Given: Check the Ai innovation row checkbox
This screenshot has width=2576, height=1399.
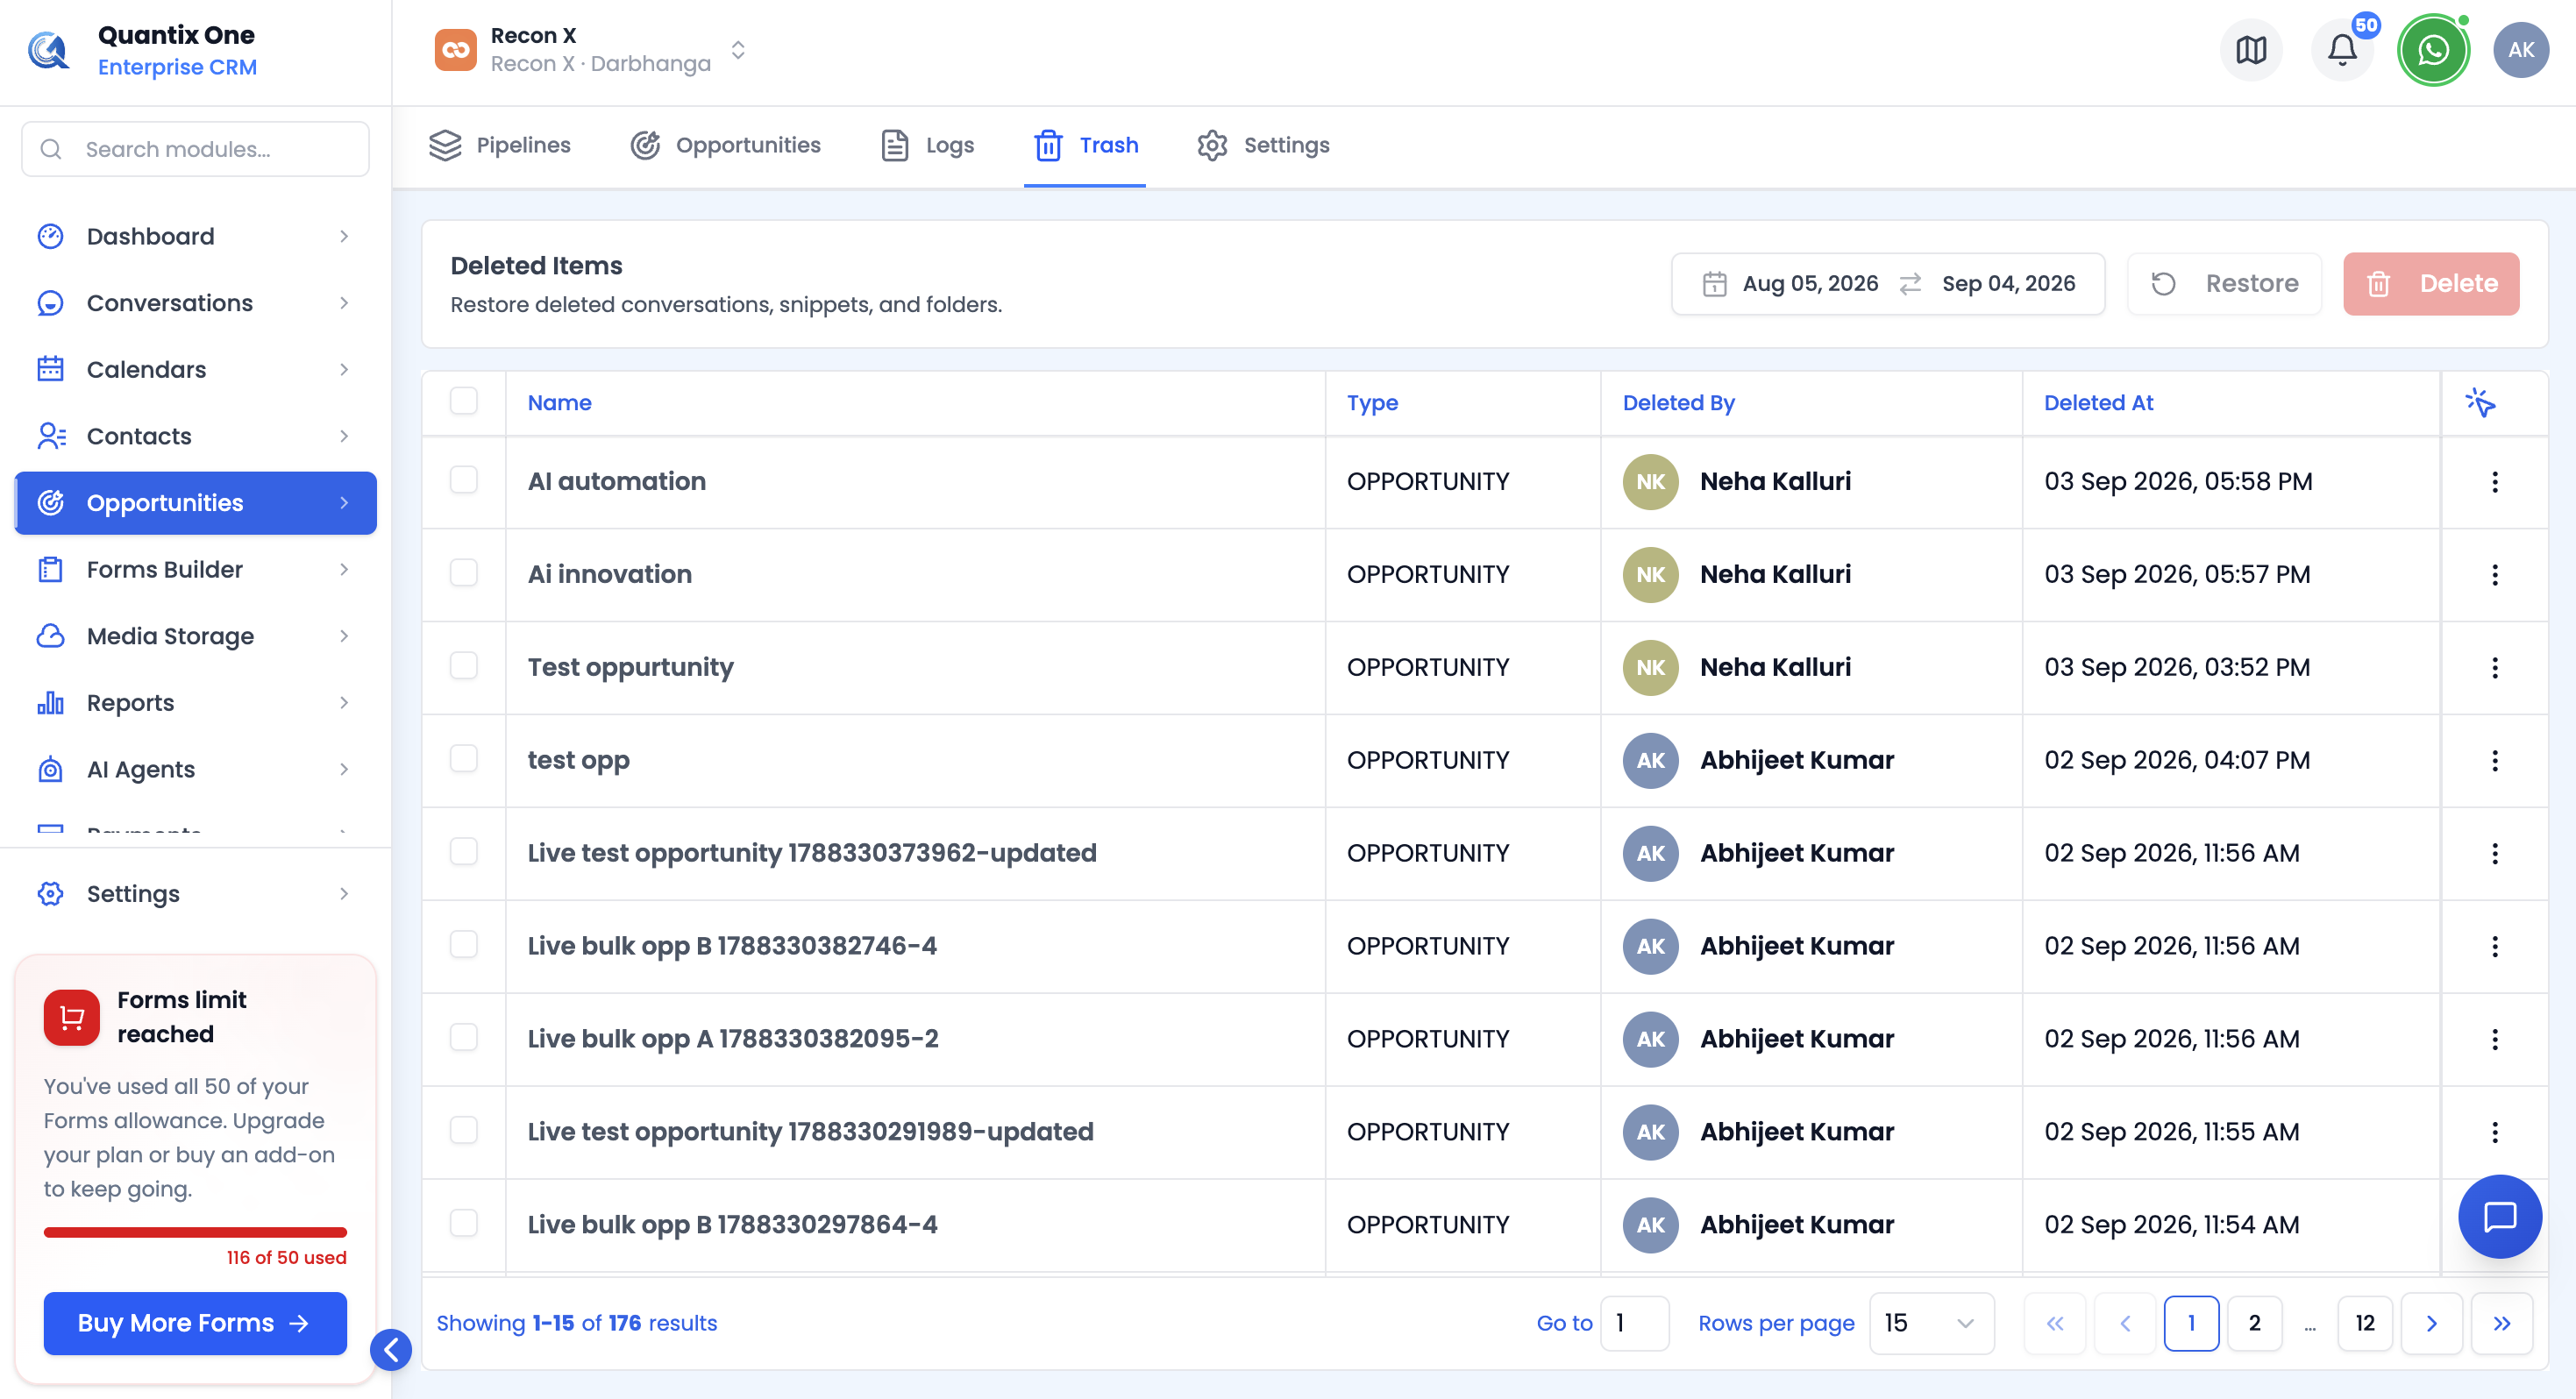Looking at the screenshot, I should (464, 573).
